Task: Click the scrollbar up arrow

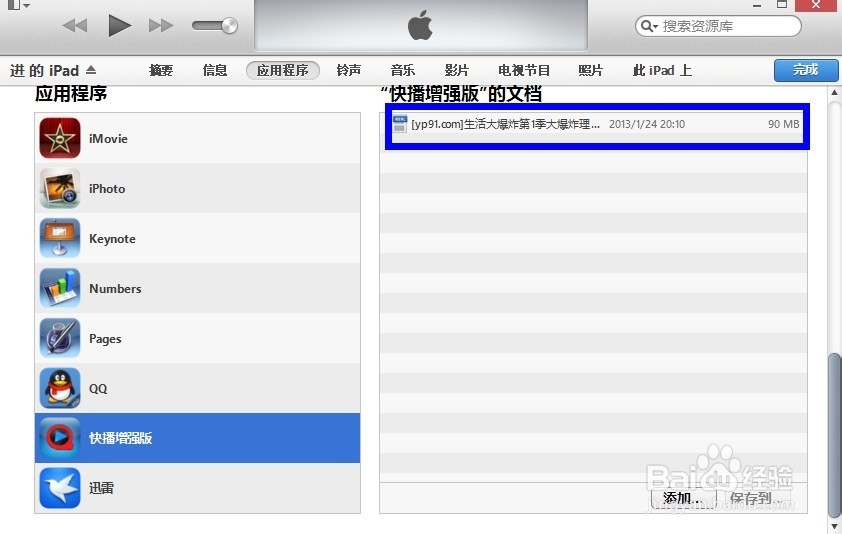Action: coord(834,92)
